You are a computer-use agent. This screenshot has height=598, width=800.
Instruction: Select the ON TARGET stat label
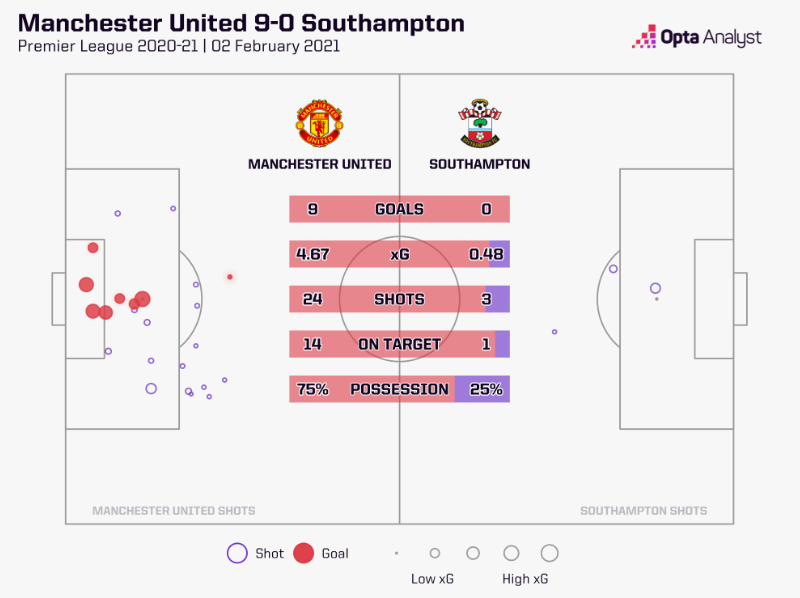(399, 344)
